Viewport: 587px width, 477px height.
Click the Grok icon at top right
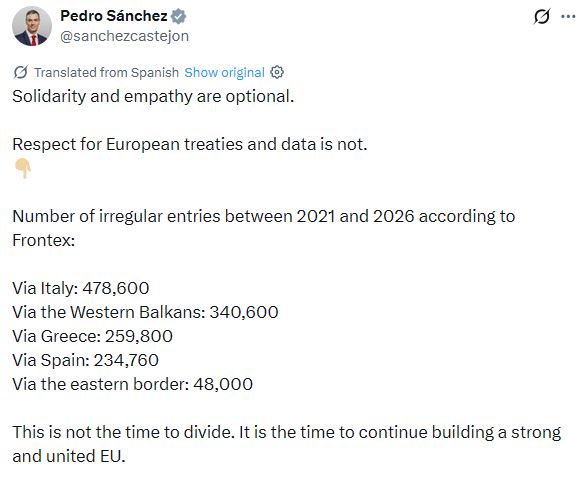coord(542,16)
